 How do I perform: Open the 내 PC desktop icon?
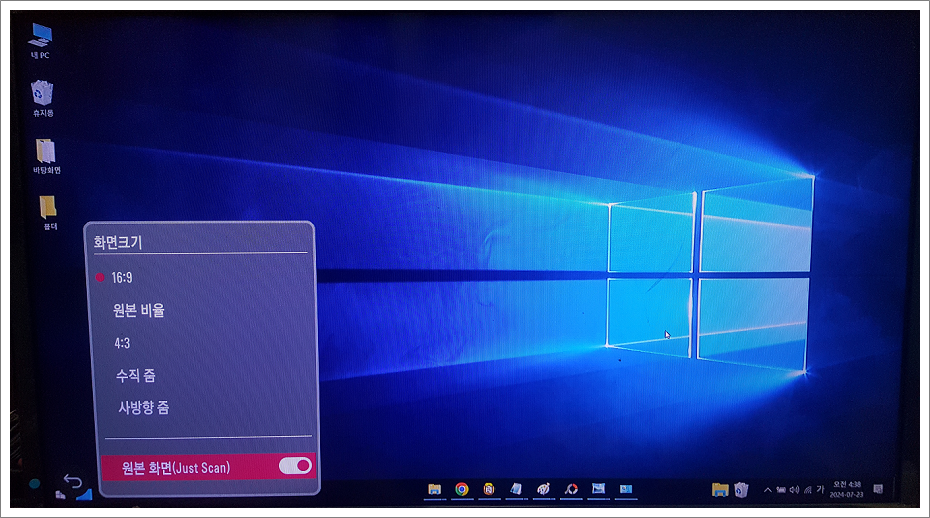40,41
